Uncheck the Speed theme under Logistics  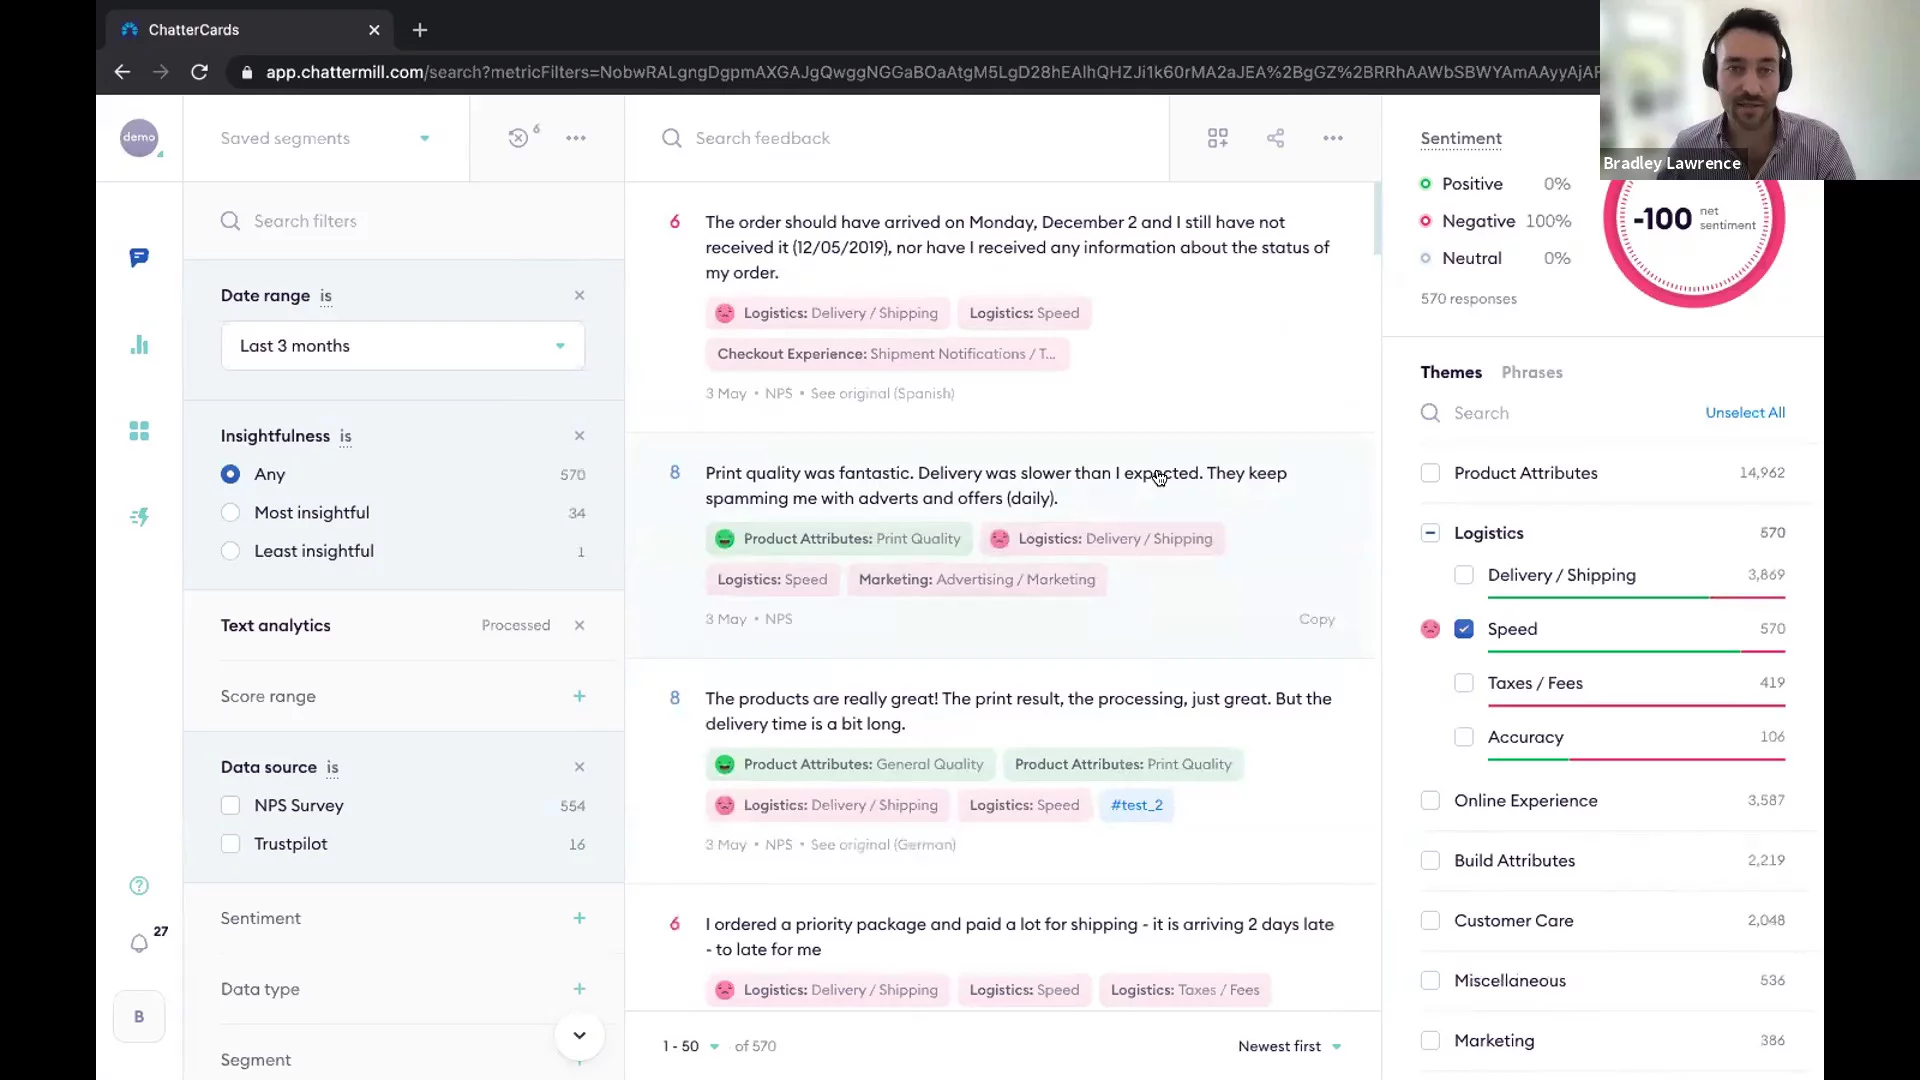pos(1463,629)
